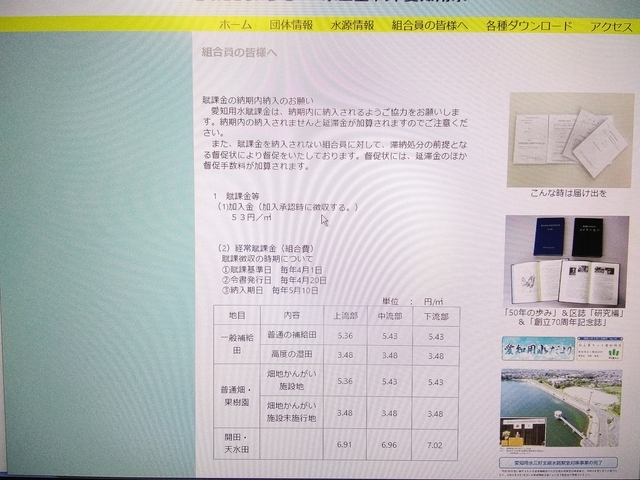Click the value 6.91 in the 開田・天水田 row
The height and width of the screenshot is (480, 640).
pyautogui.click(x=344, y=444)
